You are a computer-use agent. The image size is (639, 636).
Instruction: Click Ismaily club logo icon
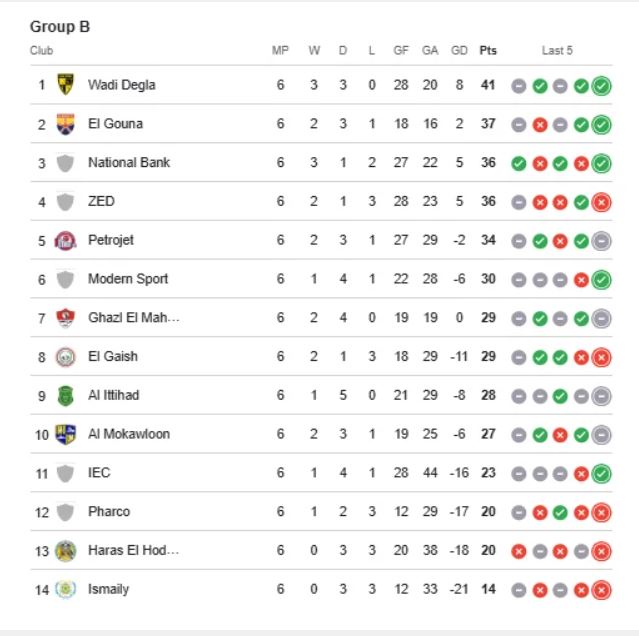tap(66, 589)
